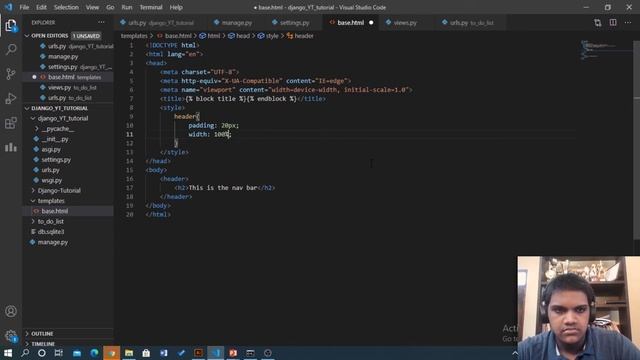Open the Run and Debug view
The image size is (640, 360).
pyautogui.click(x=11, y=98)
